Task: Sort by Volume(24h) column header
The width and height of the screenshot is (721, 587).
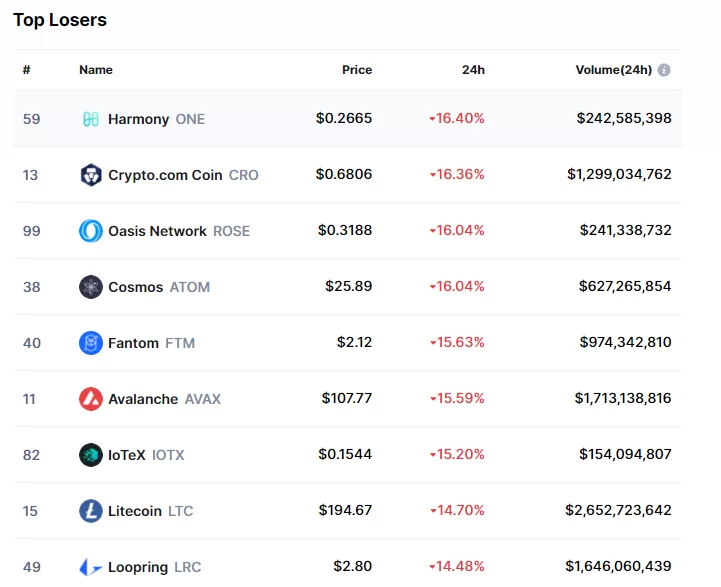Action: click(613, 70)
